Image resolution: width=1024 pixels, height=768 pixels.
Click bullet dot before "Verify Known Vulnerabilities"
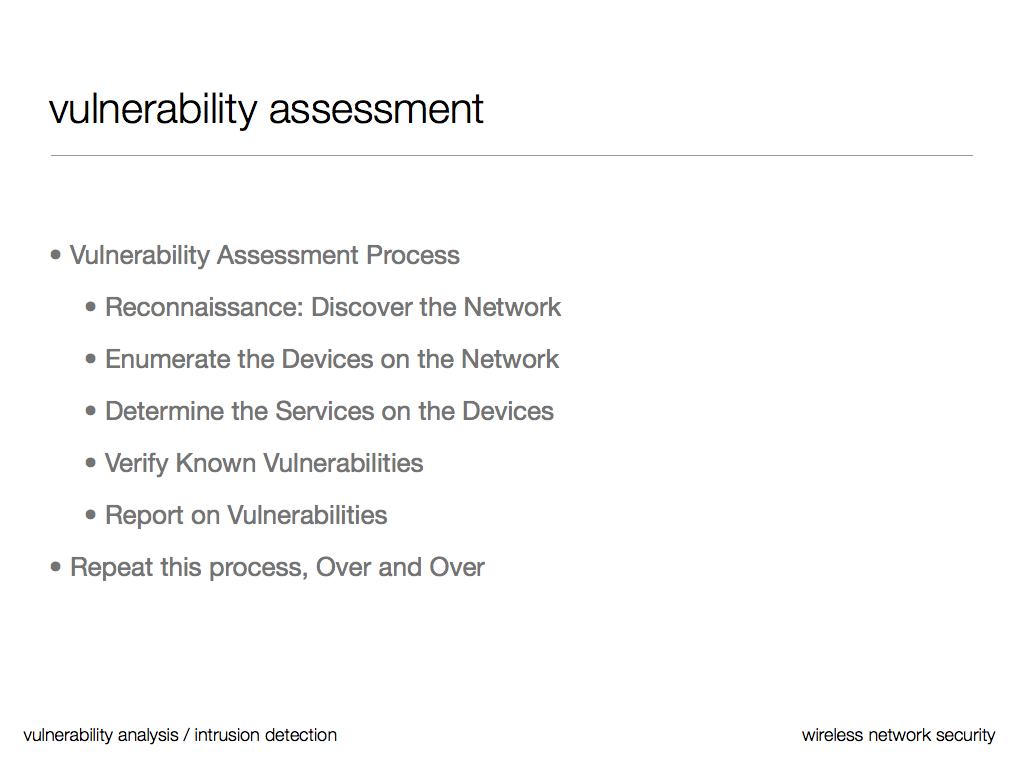coord(92,463)
